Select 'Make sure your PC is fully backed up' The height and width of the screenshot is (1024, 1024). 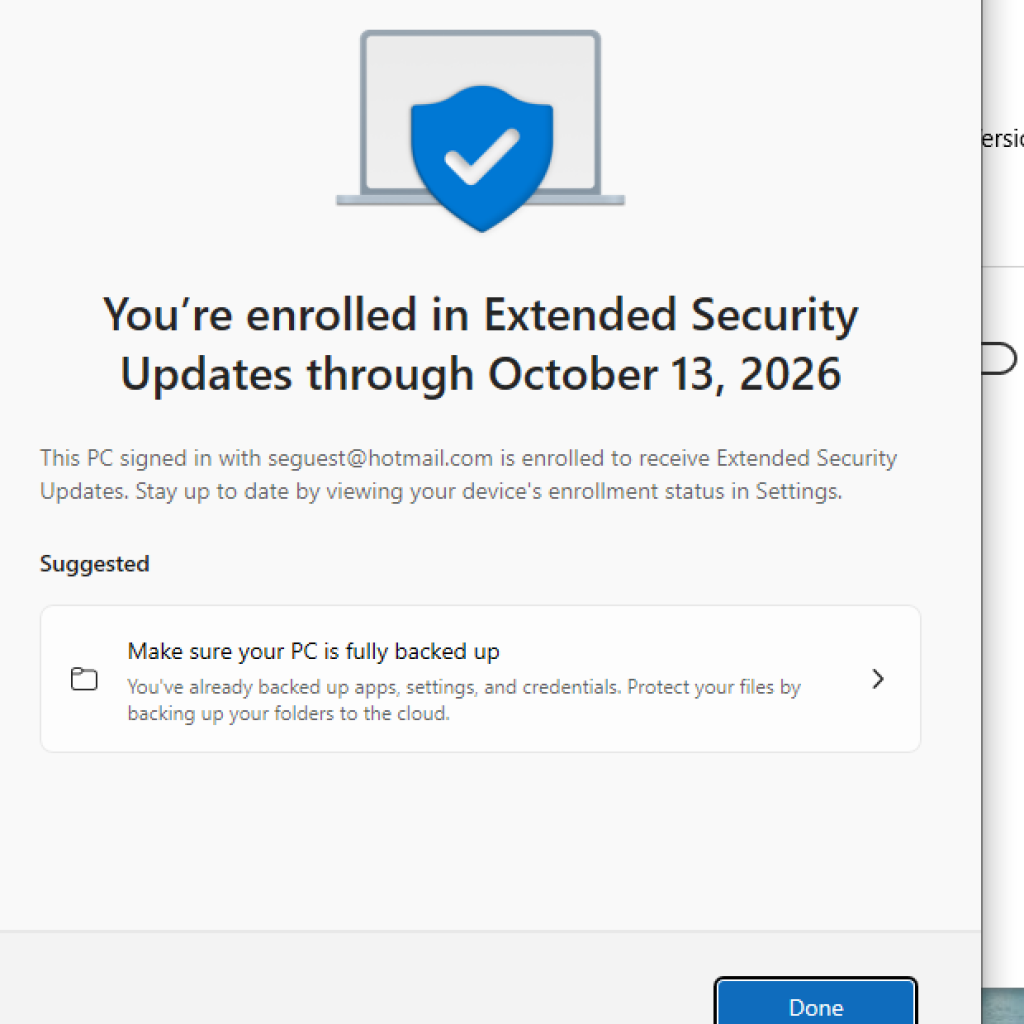[x=313, y=652]
